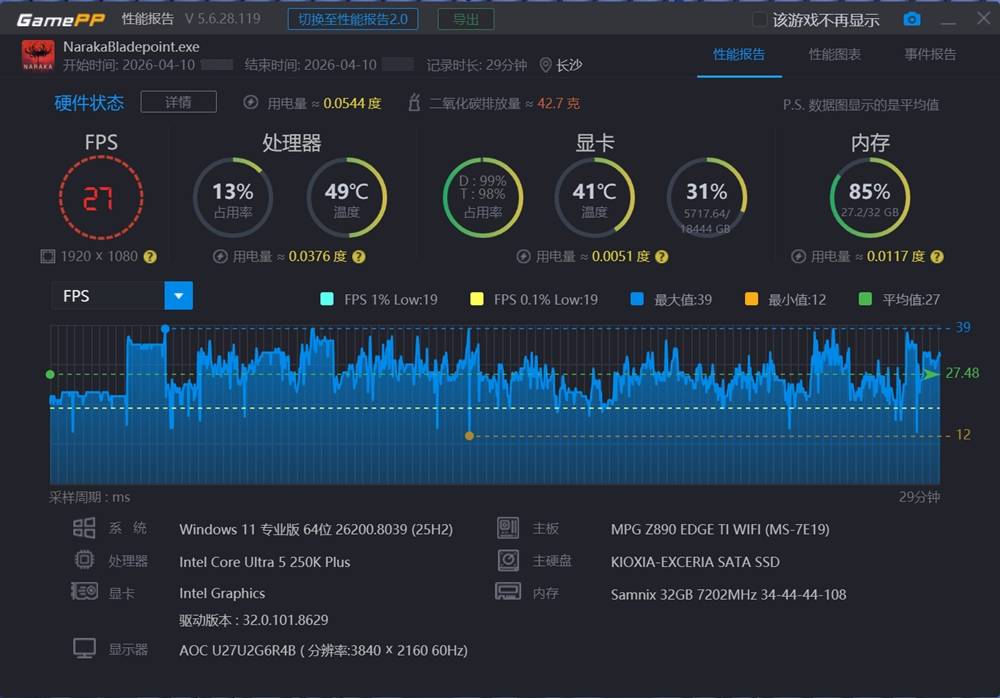Click the processor 49°C temperature gauge
The image size is (1000, 698).
(x=346, y=198)
